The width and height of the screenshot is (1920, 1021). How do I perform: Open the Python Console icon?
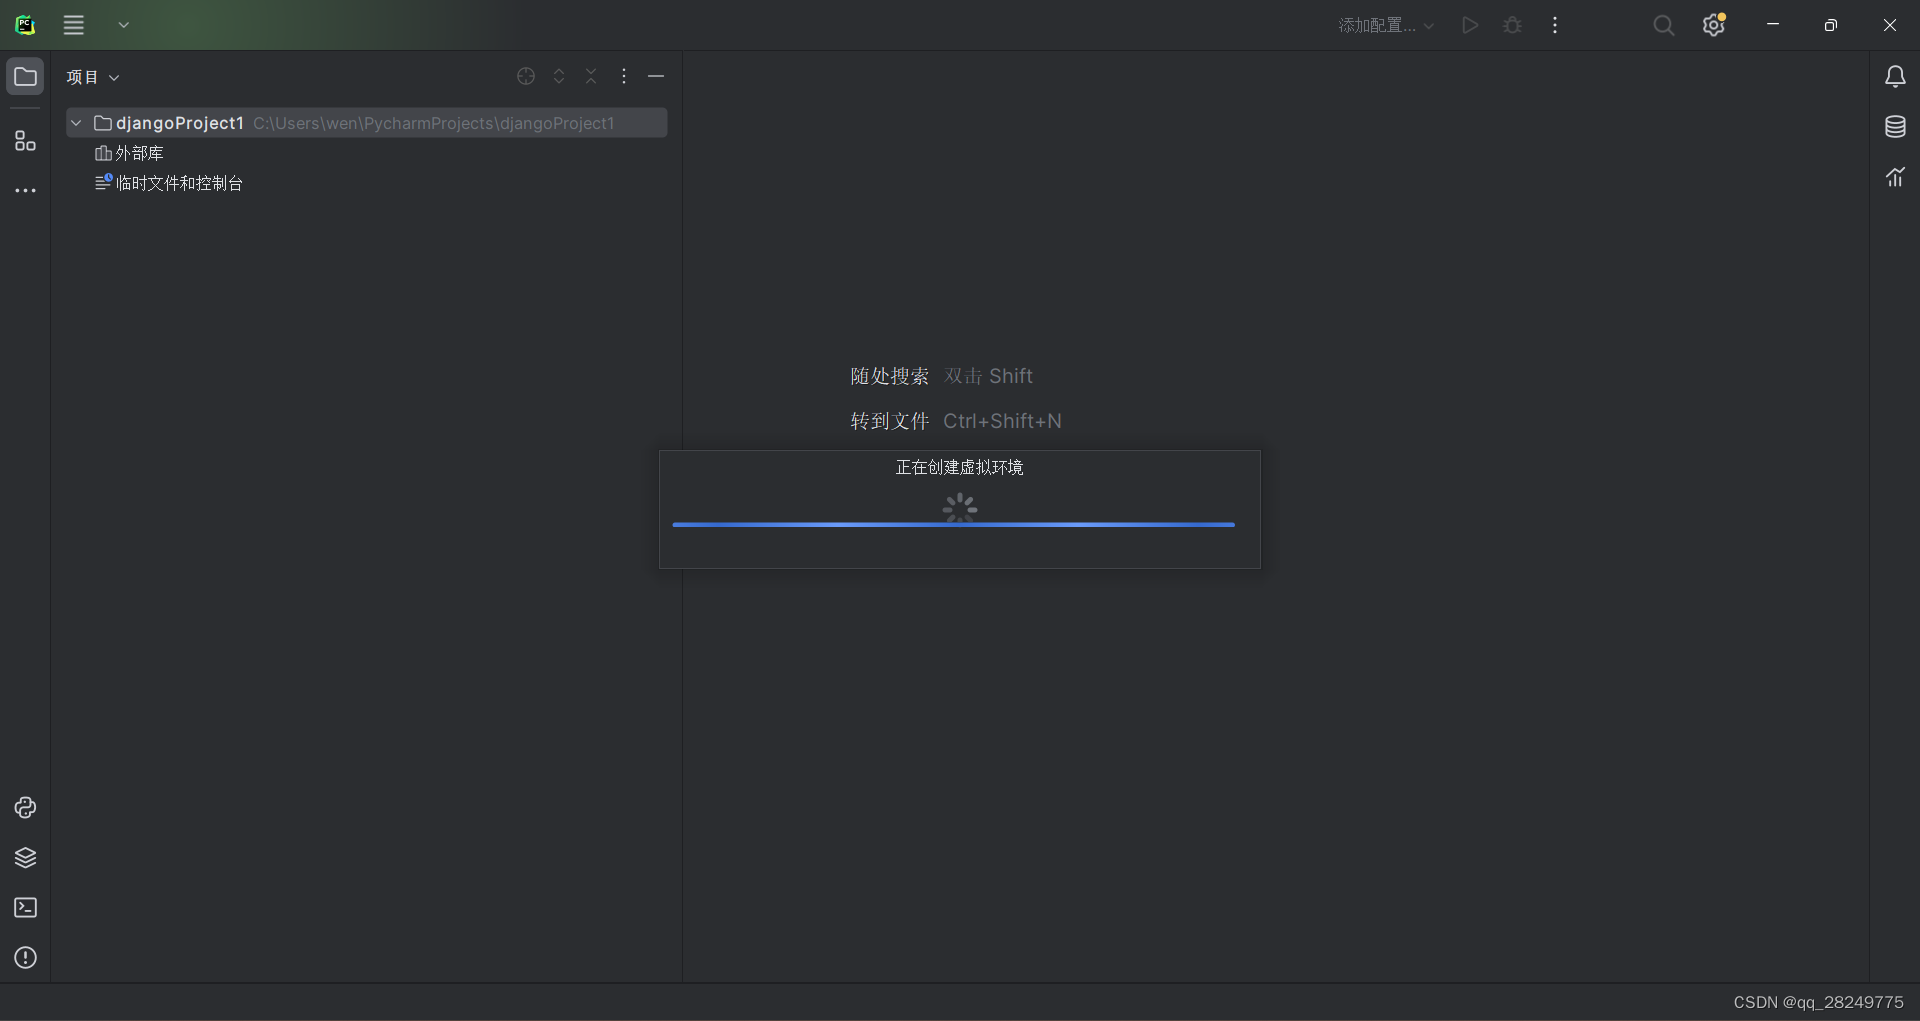click(x=25, y=807)
